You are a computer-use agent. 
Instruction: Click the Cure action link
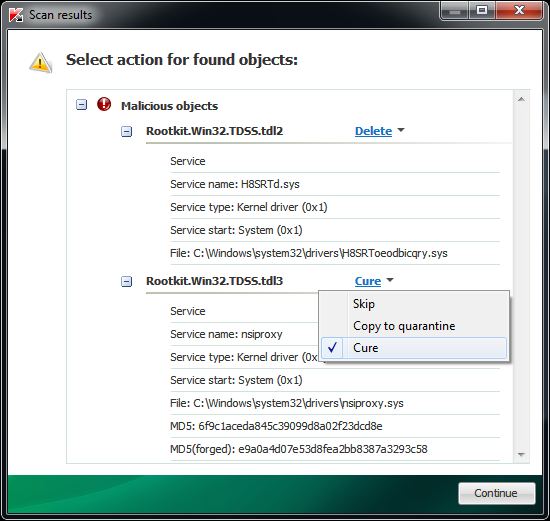coord(368,281)
